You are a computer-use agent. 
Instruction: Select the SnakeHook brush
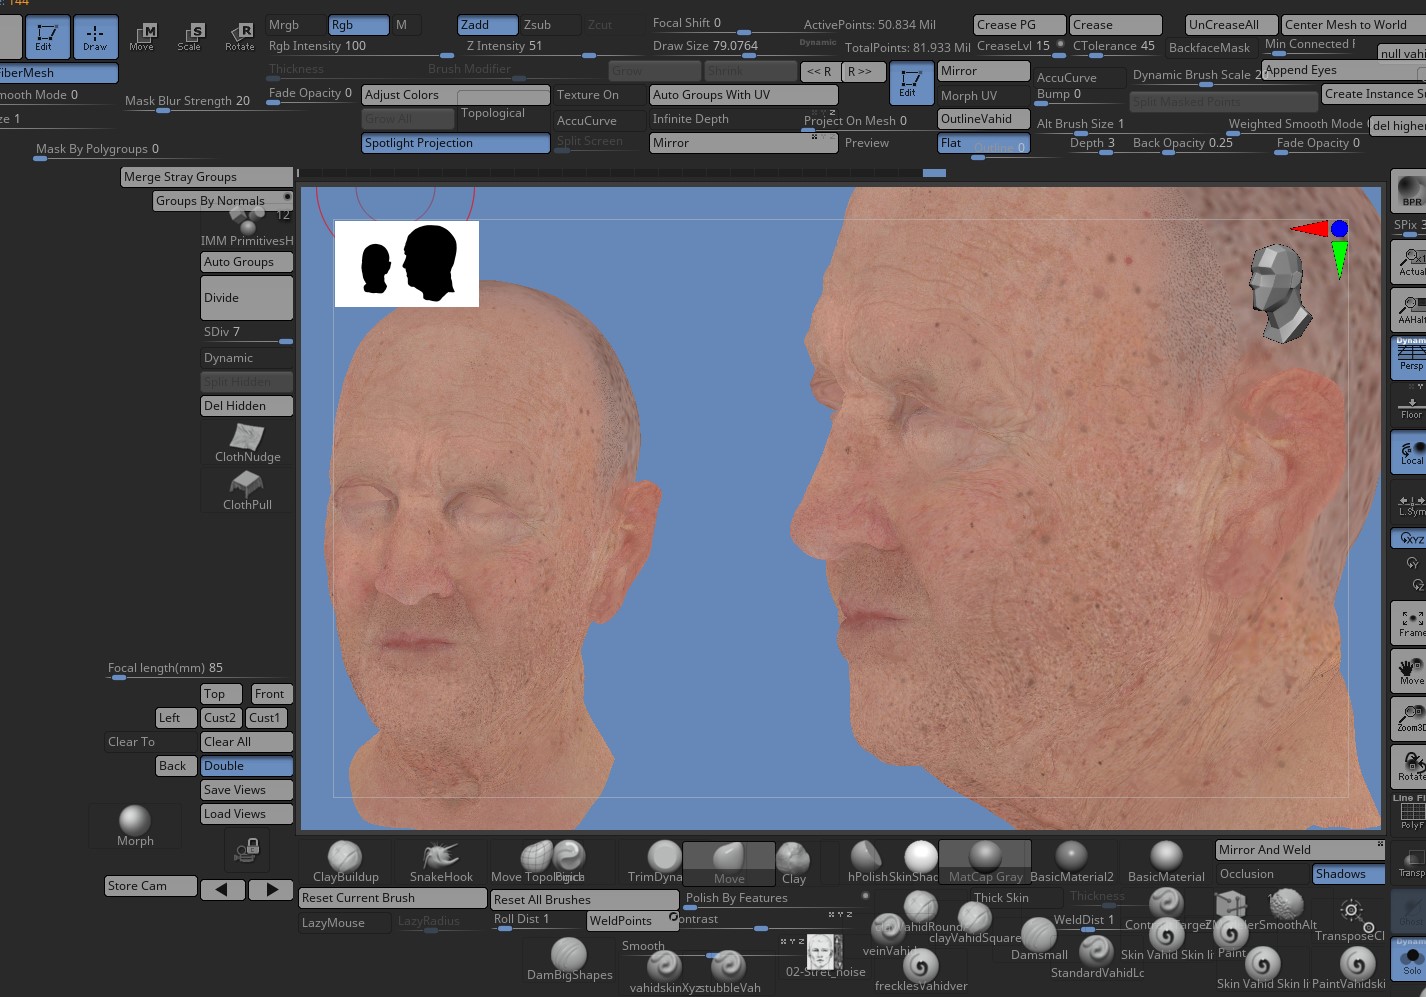tap(440, 858)
